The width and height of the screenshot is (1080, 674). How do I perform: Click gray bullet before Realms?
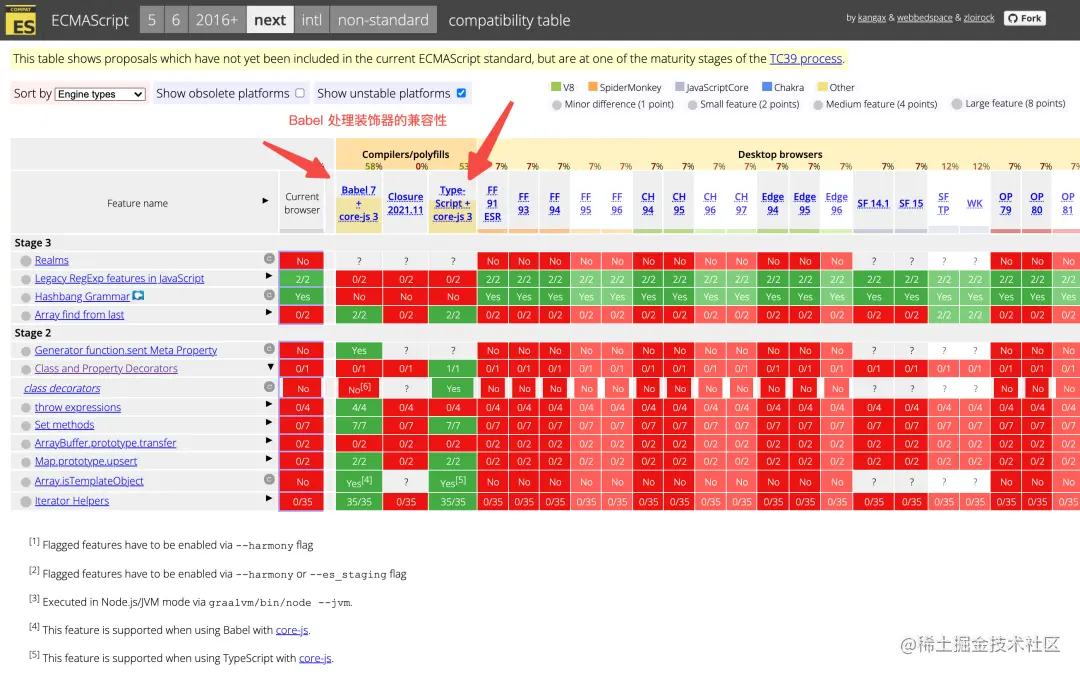[x=25, y=261]
